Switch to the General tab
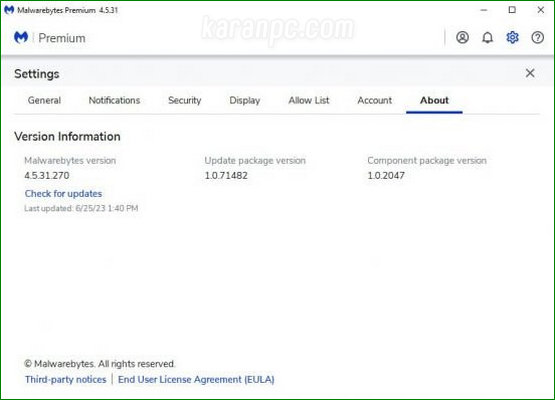555x400 pixels. (44, 100)
